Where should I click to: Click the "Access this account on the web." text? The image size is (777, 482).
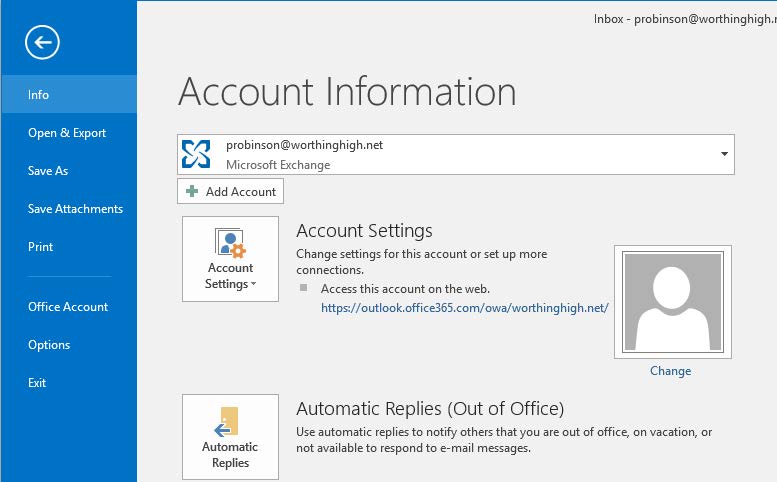click(405, 289)
